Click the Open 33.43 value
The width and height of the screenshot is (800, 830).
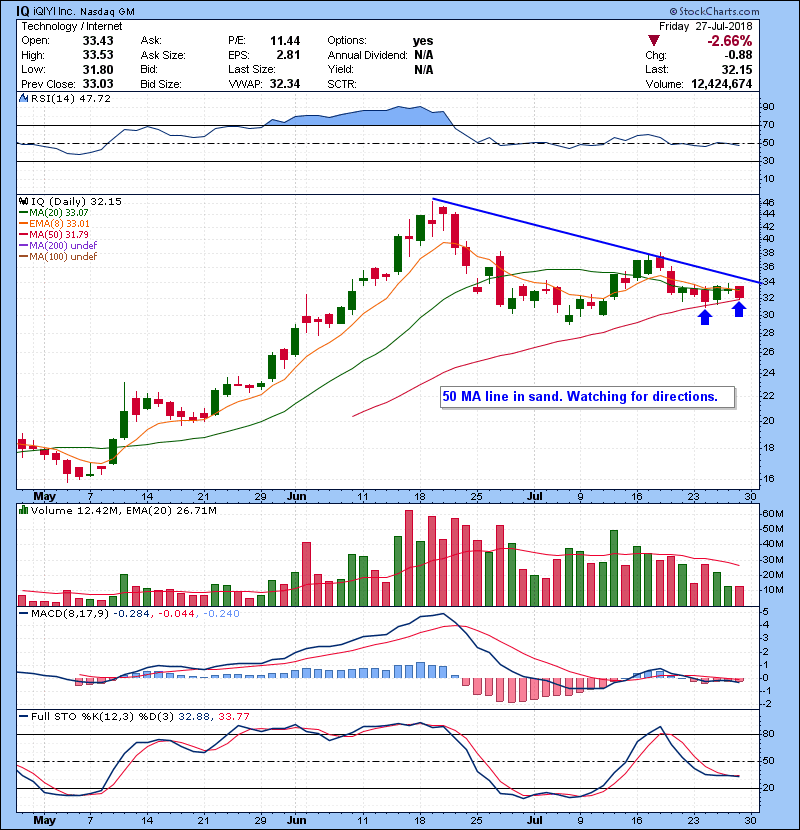tap(98, 41)
